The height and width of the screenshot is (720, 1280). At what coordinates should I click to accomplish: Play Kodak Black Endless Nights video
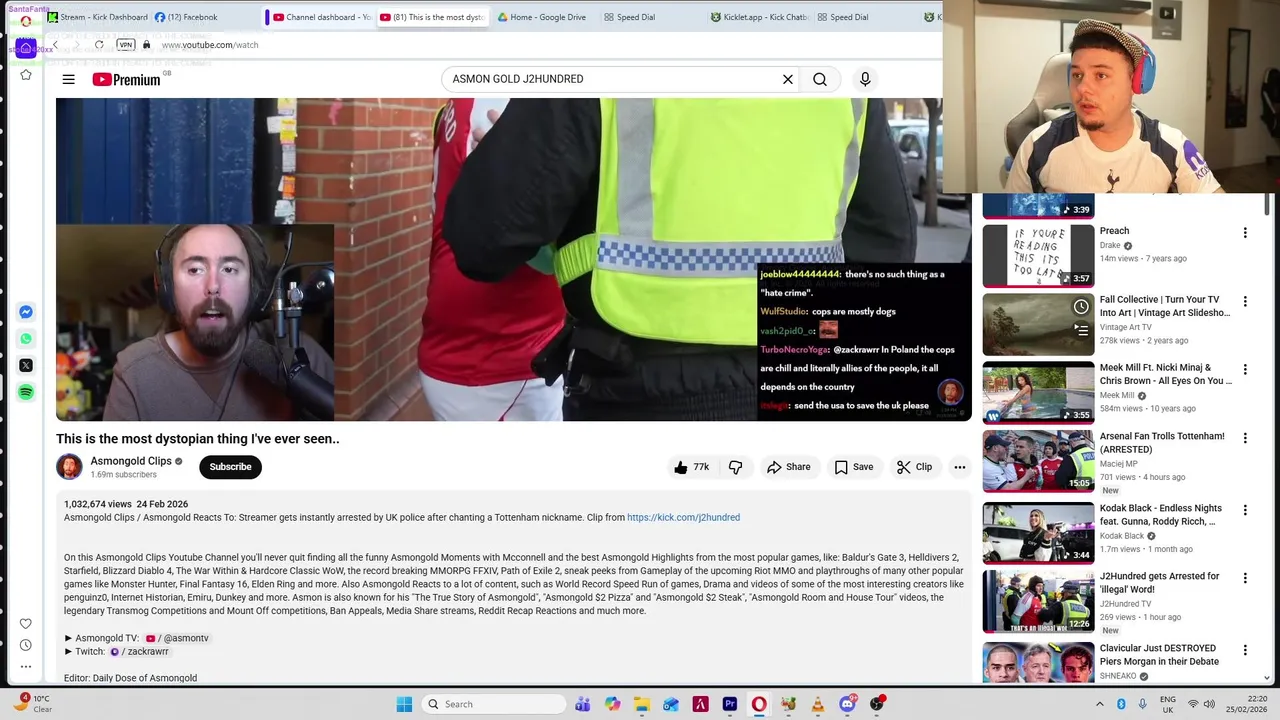[1038, 532]
